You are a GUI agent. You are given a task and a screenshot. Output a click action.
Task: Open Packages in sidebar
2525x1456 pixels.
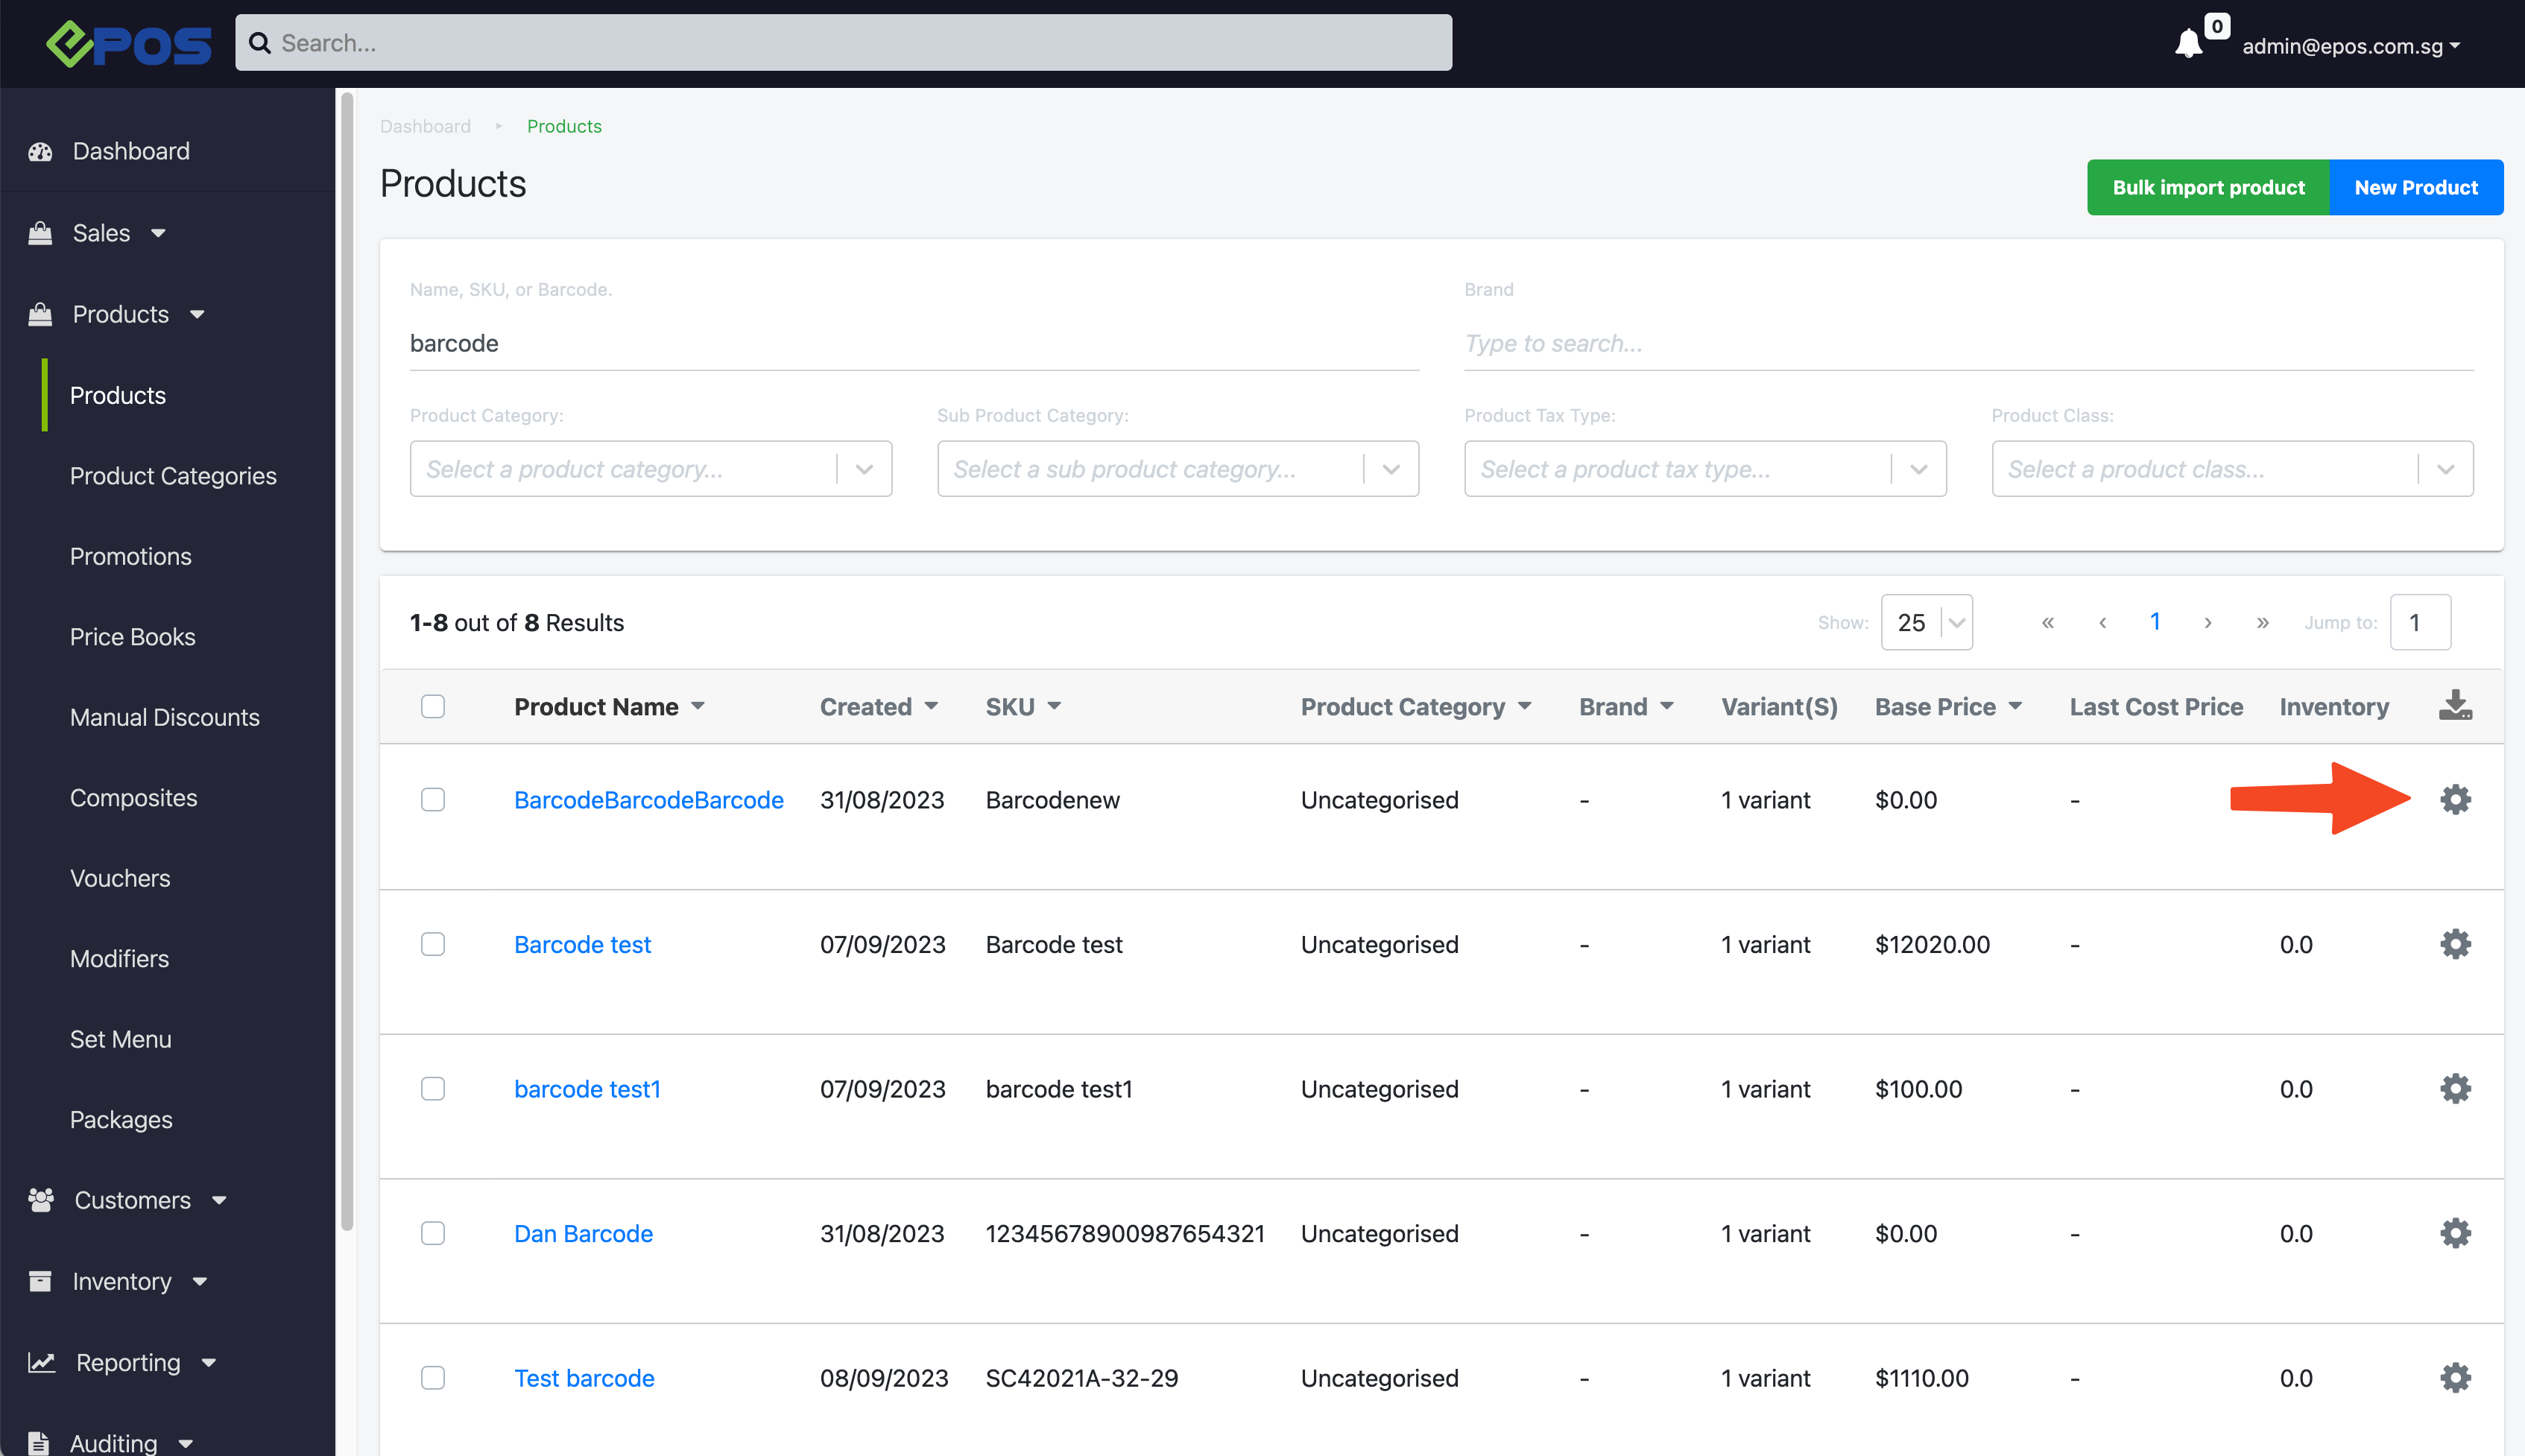pyautogui.click(x=121, y=1120)
